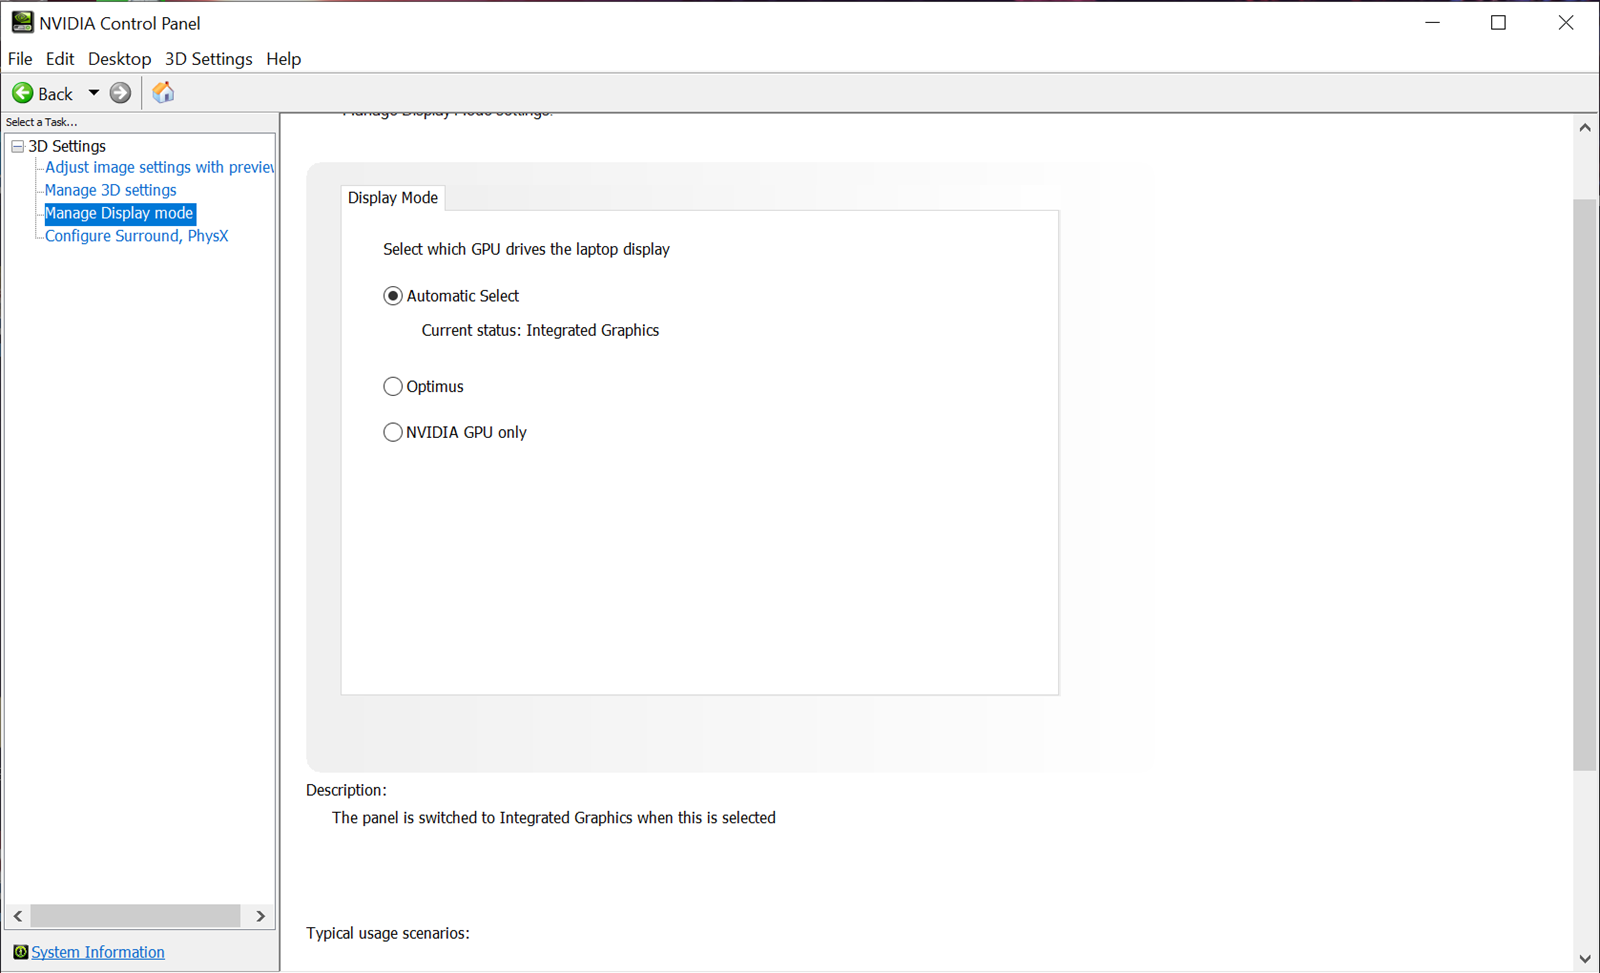
Task: Click the 'Description:' heading
Action: click(x=346, y=790)
